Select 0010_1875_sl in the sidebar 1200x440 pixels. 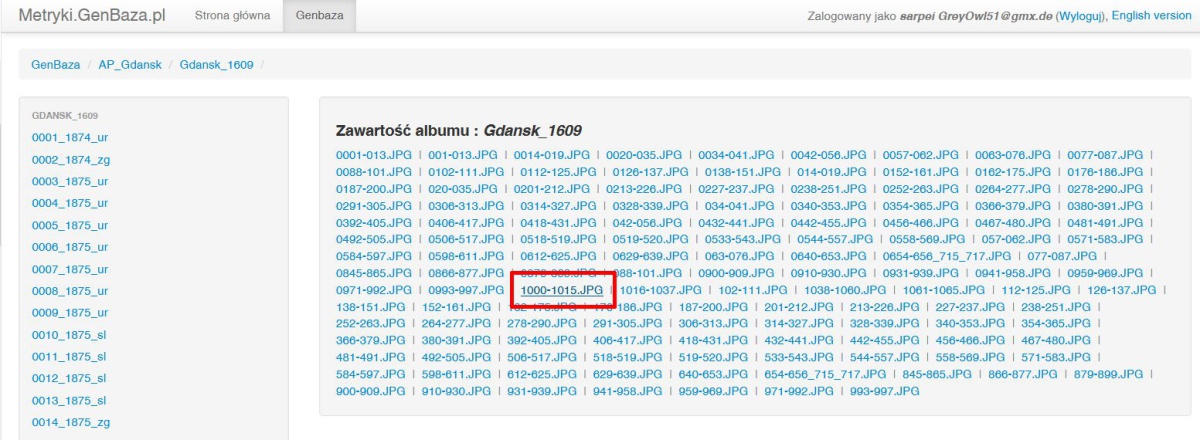(69, 334)
